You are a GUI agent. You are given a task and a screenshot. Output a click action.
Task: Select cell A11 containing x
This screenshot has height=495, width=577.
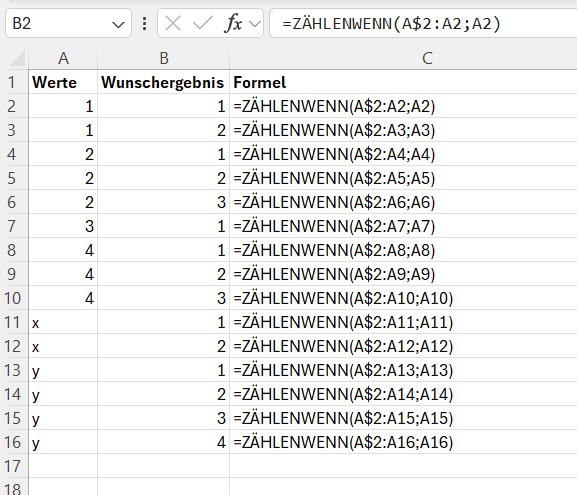63,322
